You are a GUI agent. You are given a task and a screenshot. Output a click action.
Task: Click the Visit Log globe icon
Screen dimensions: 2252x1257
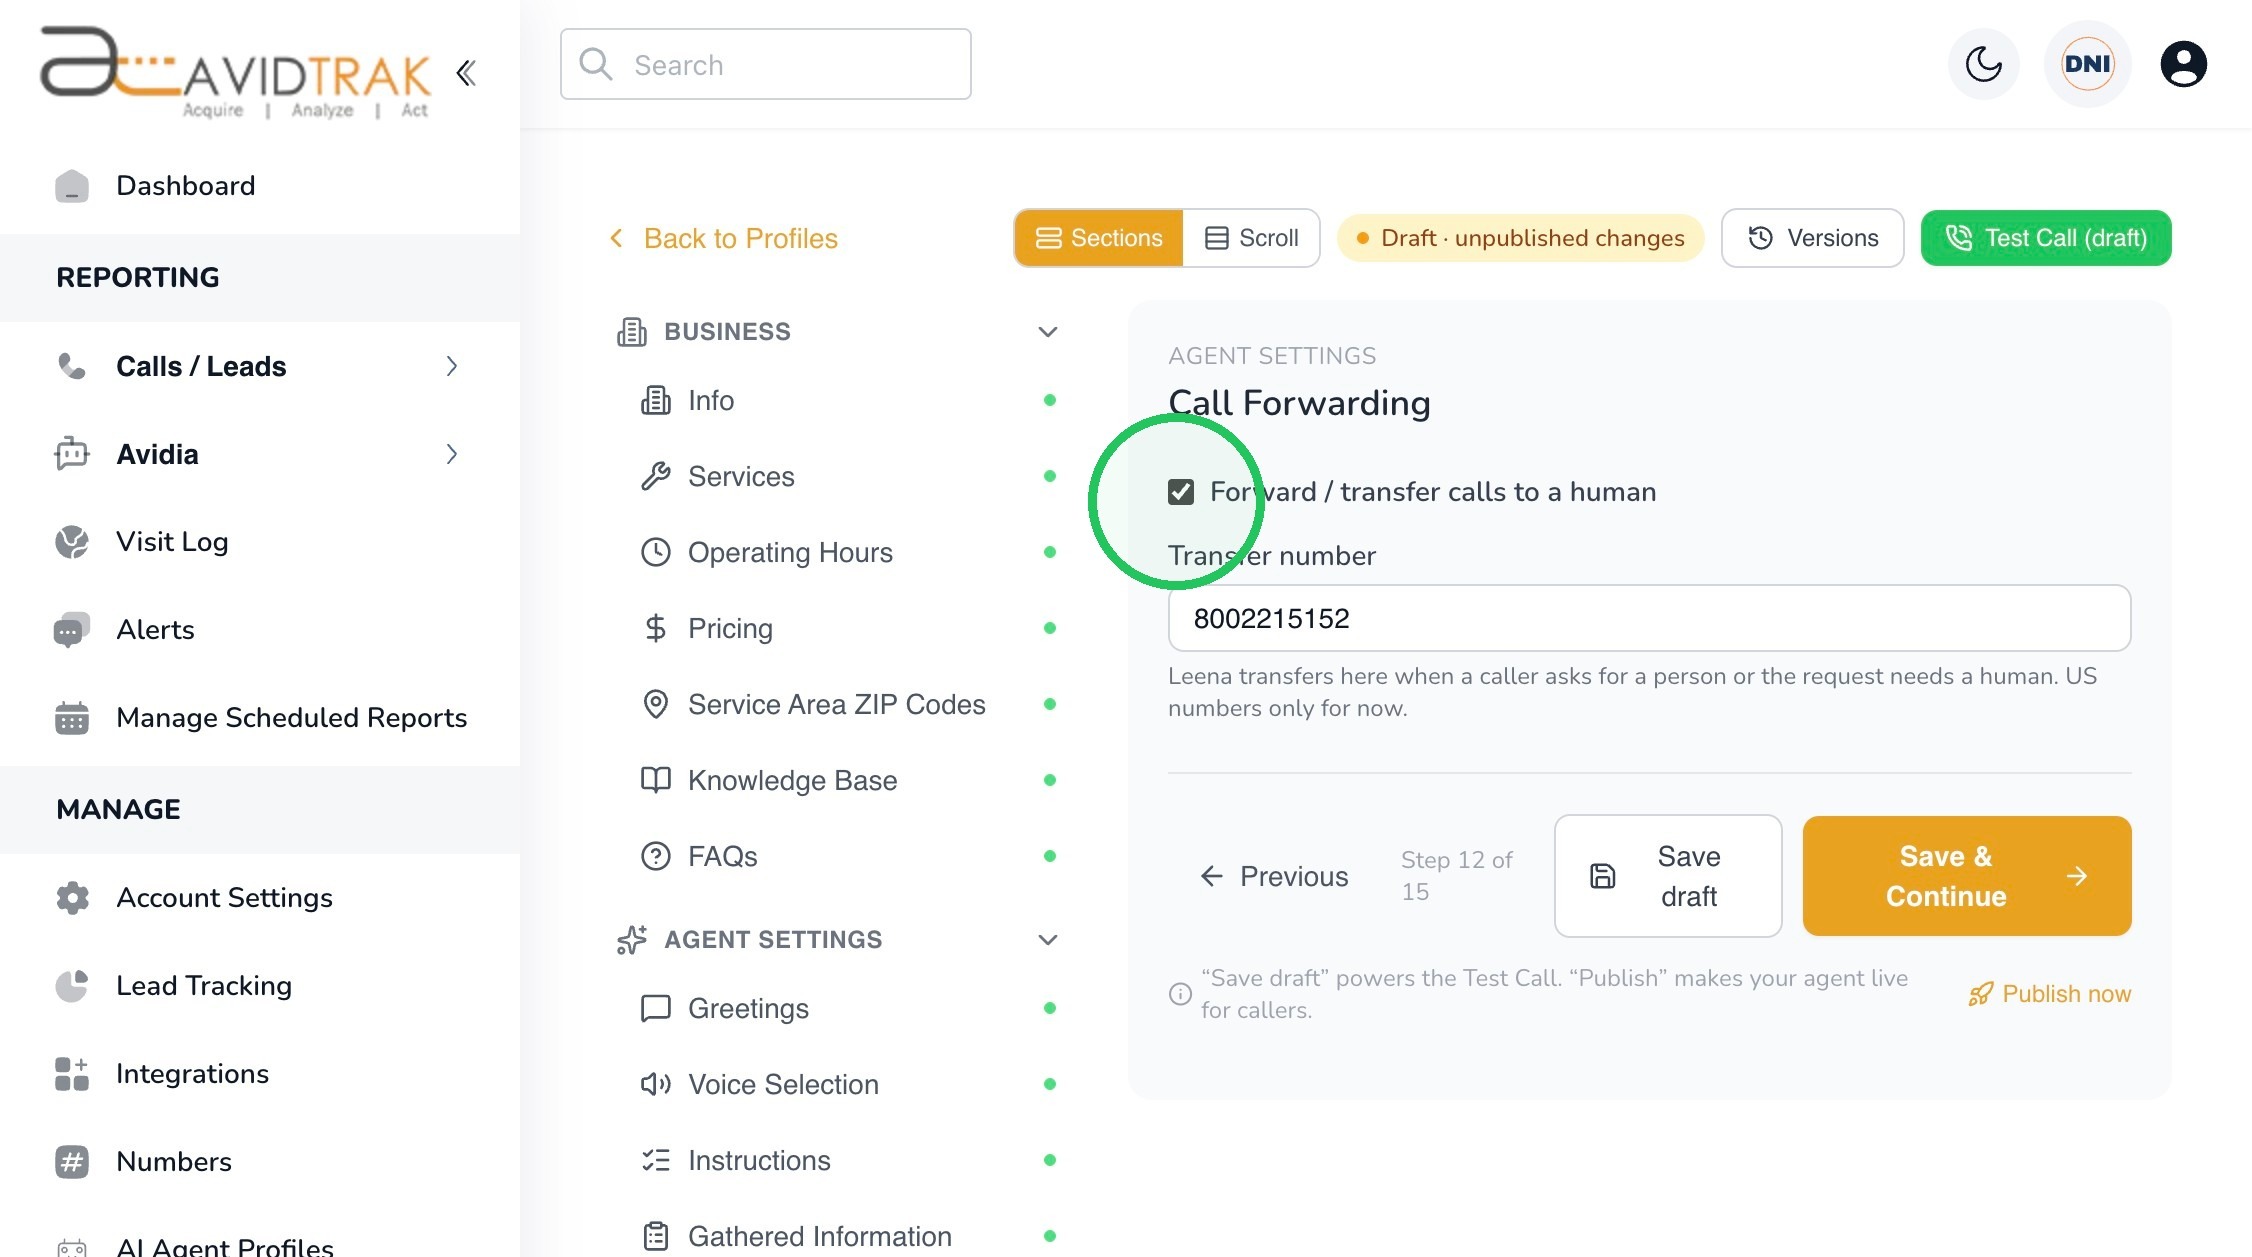pyautogui.click(x=72, y=542)
